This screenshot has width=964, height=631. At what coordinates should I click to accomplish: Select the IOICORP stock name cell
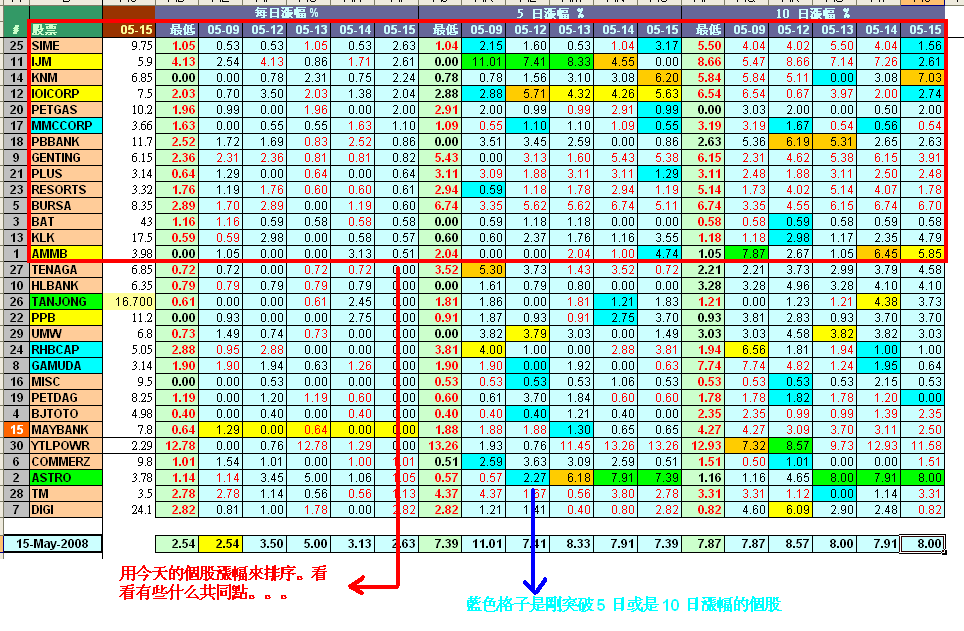point(65,94)
